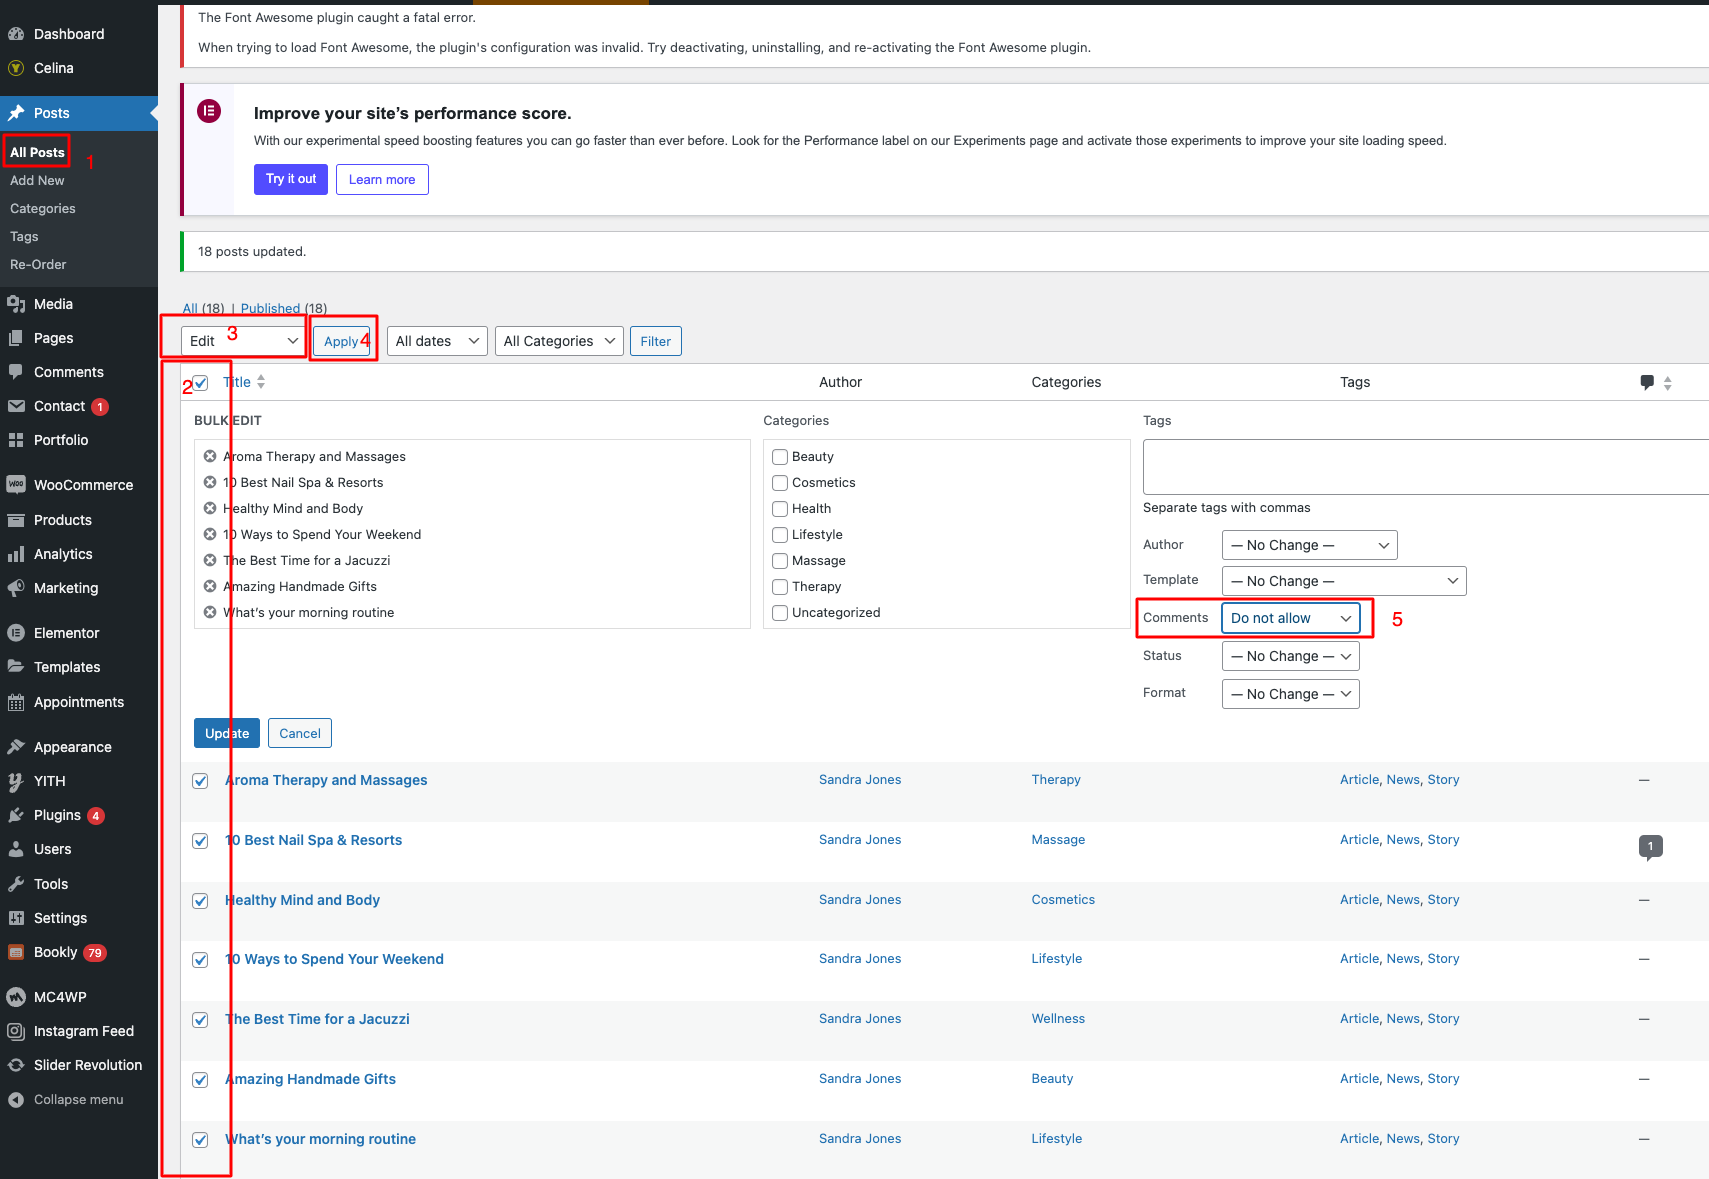Check the Lifestyle category checkbox

tap(780, 535)
